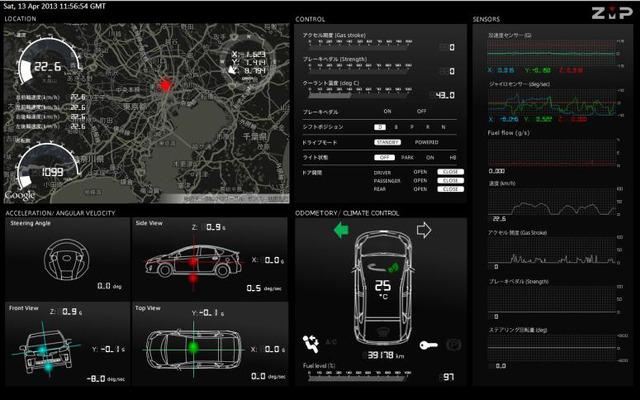Set light status row to ON

430,157
